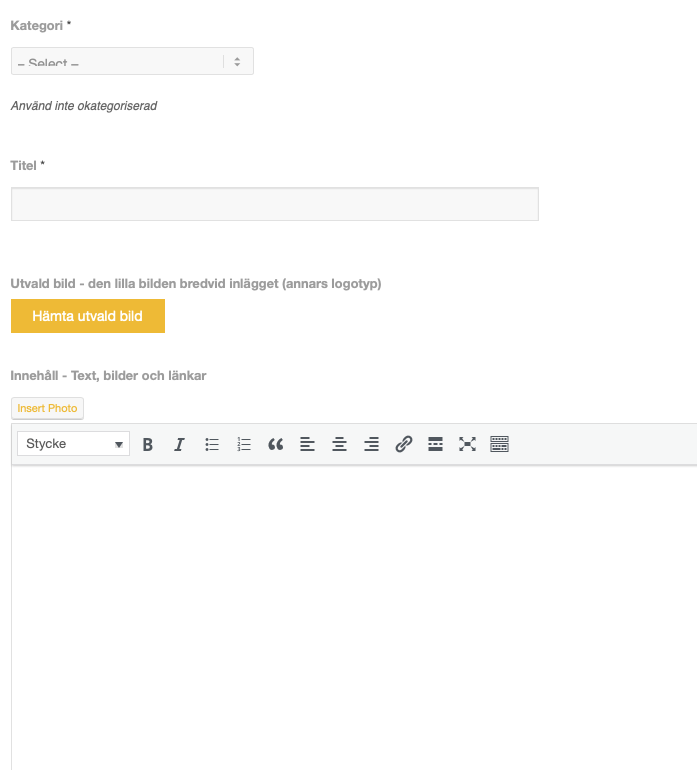Click the Kategori field label
The width and height of the screenshot is (697, 770).
pyautogui.click(x=37, y=24)
